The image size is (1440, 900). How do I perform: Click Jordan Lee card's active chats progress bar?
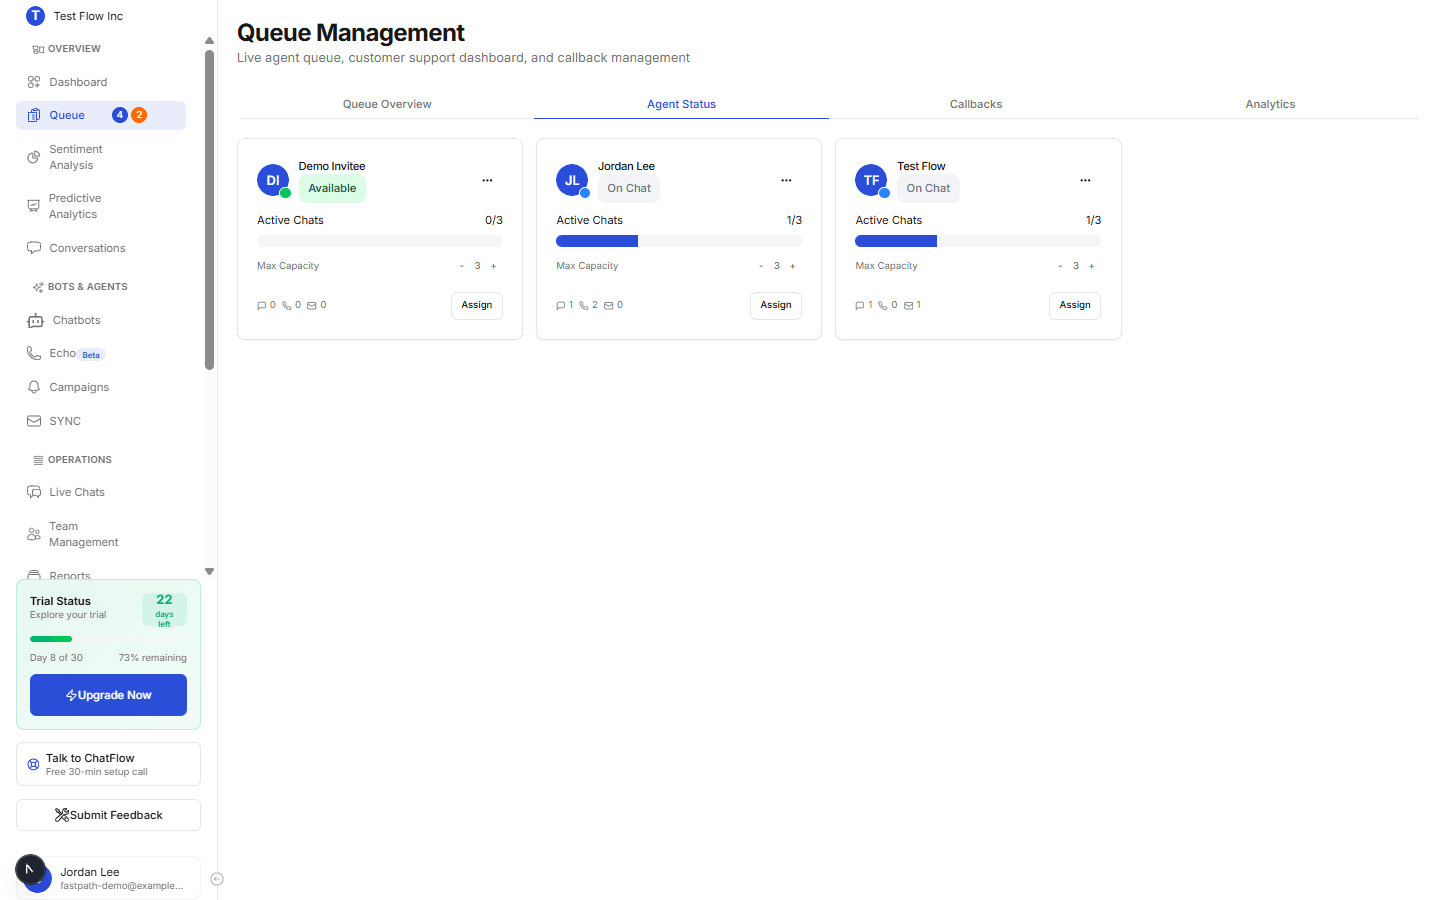coord(679,241)
